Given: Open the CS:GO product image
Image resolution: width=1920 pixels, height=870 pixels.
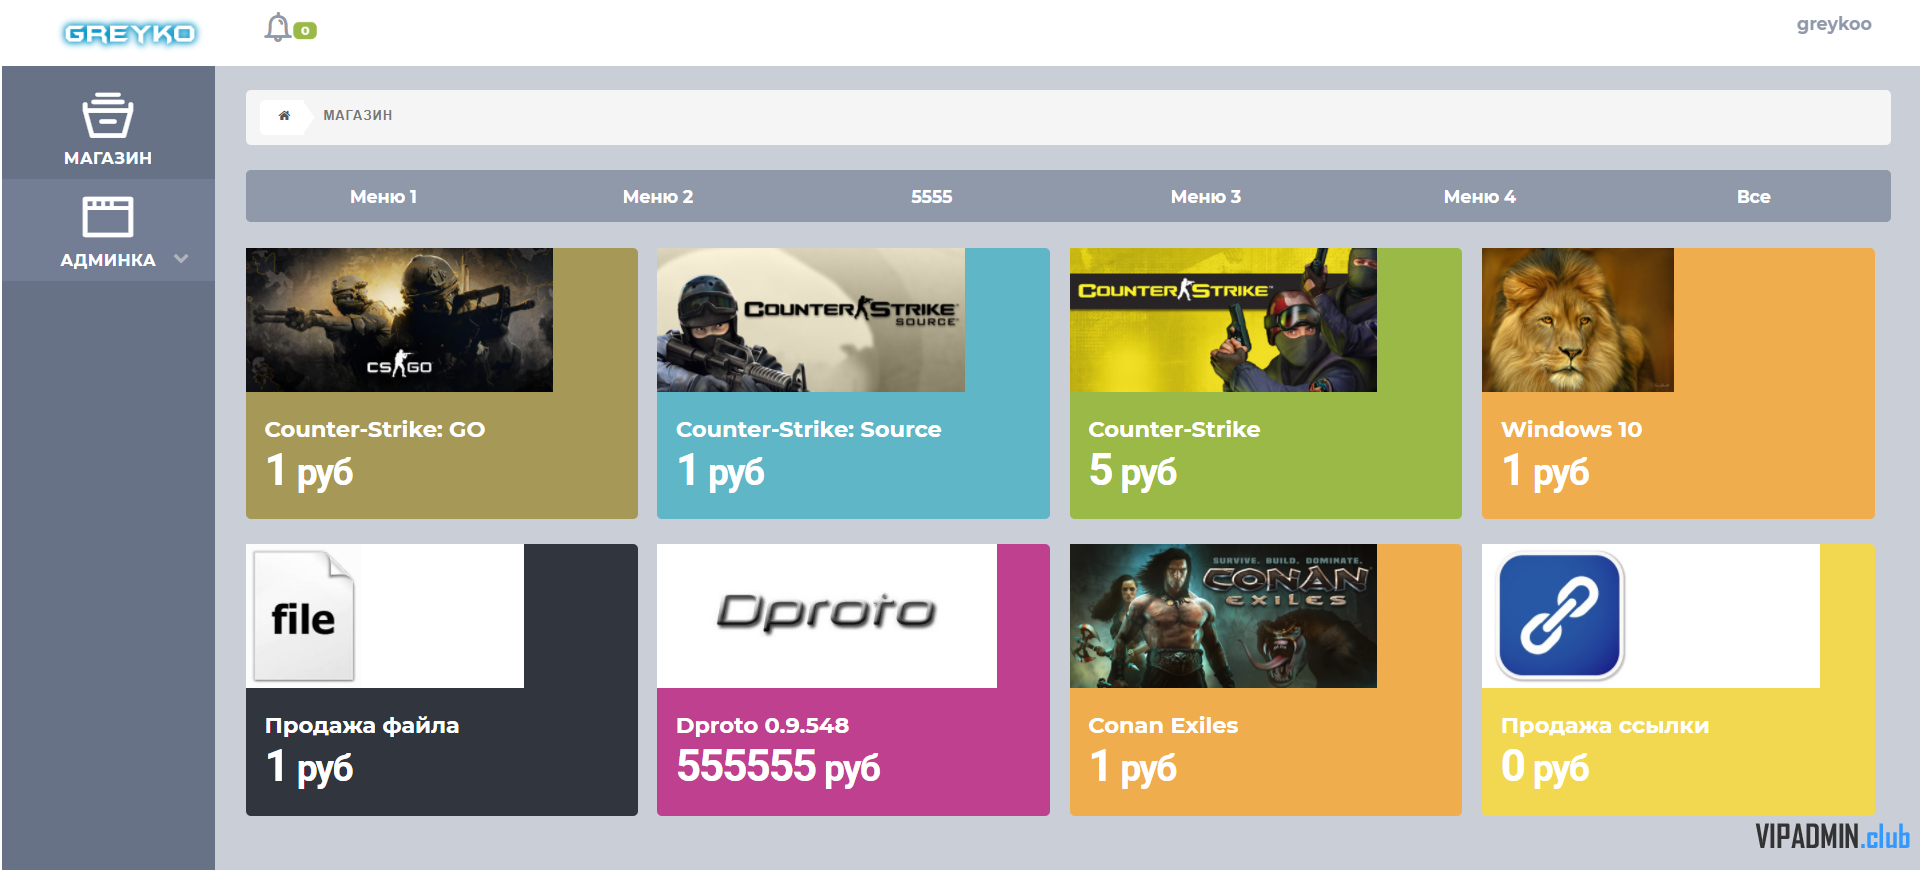Looking at the screenshot, I should click(399, 320).
